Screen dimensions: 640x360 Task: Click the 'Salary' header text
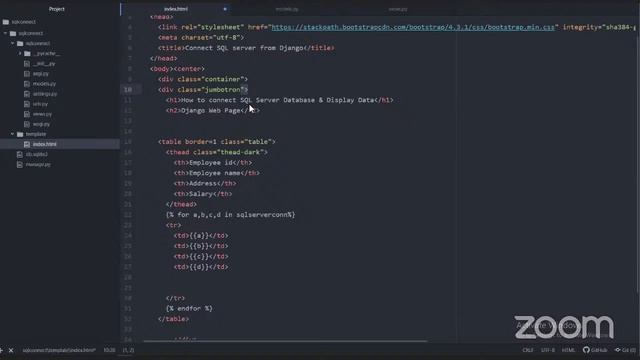201,194
